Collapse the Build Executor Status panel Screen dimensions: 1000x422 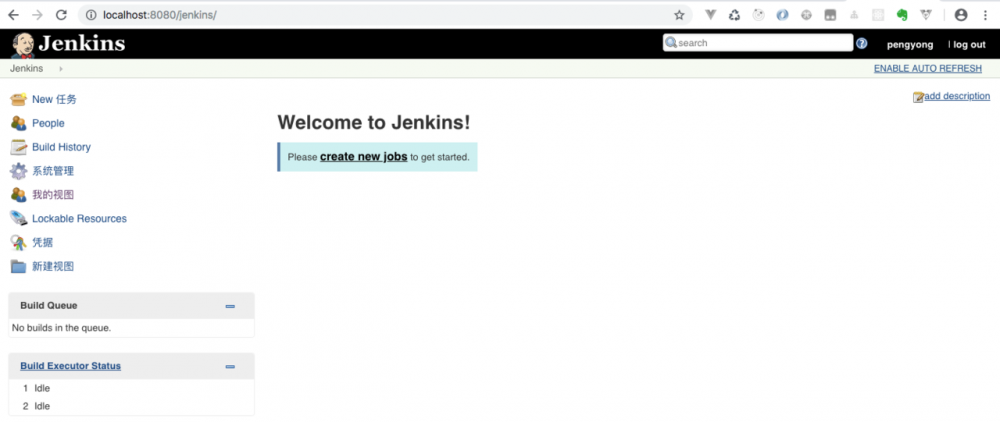pos(230,367)
